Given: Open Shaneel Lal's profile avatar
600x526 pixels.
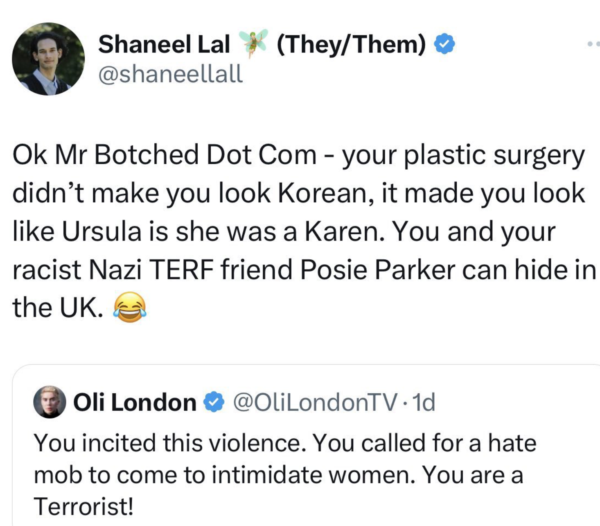Looking at the screenshot, I should tap(48, 59).
